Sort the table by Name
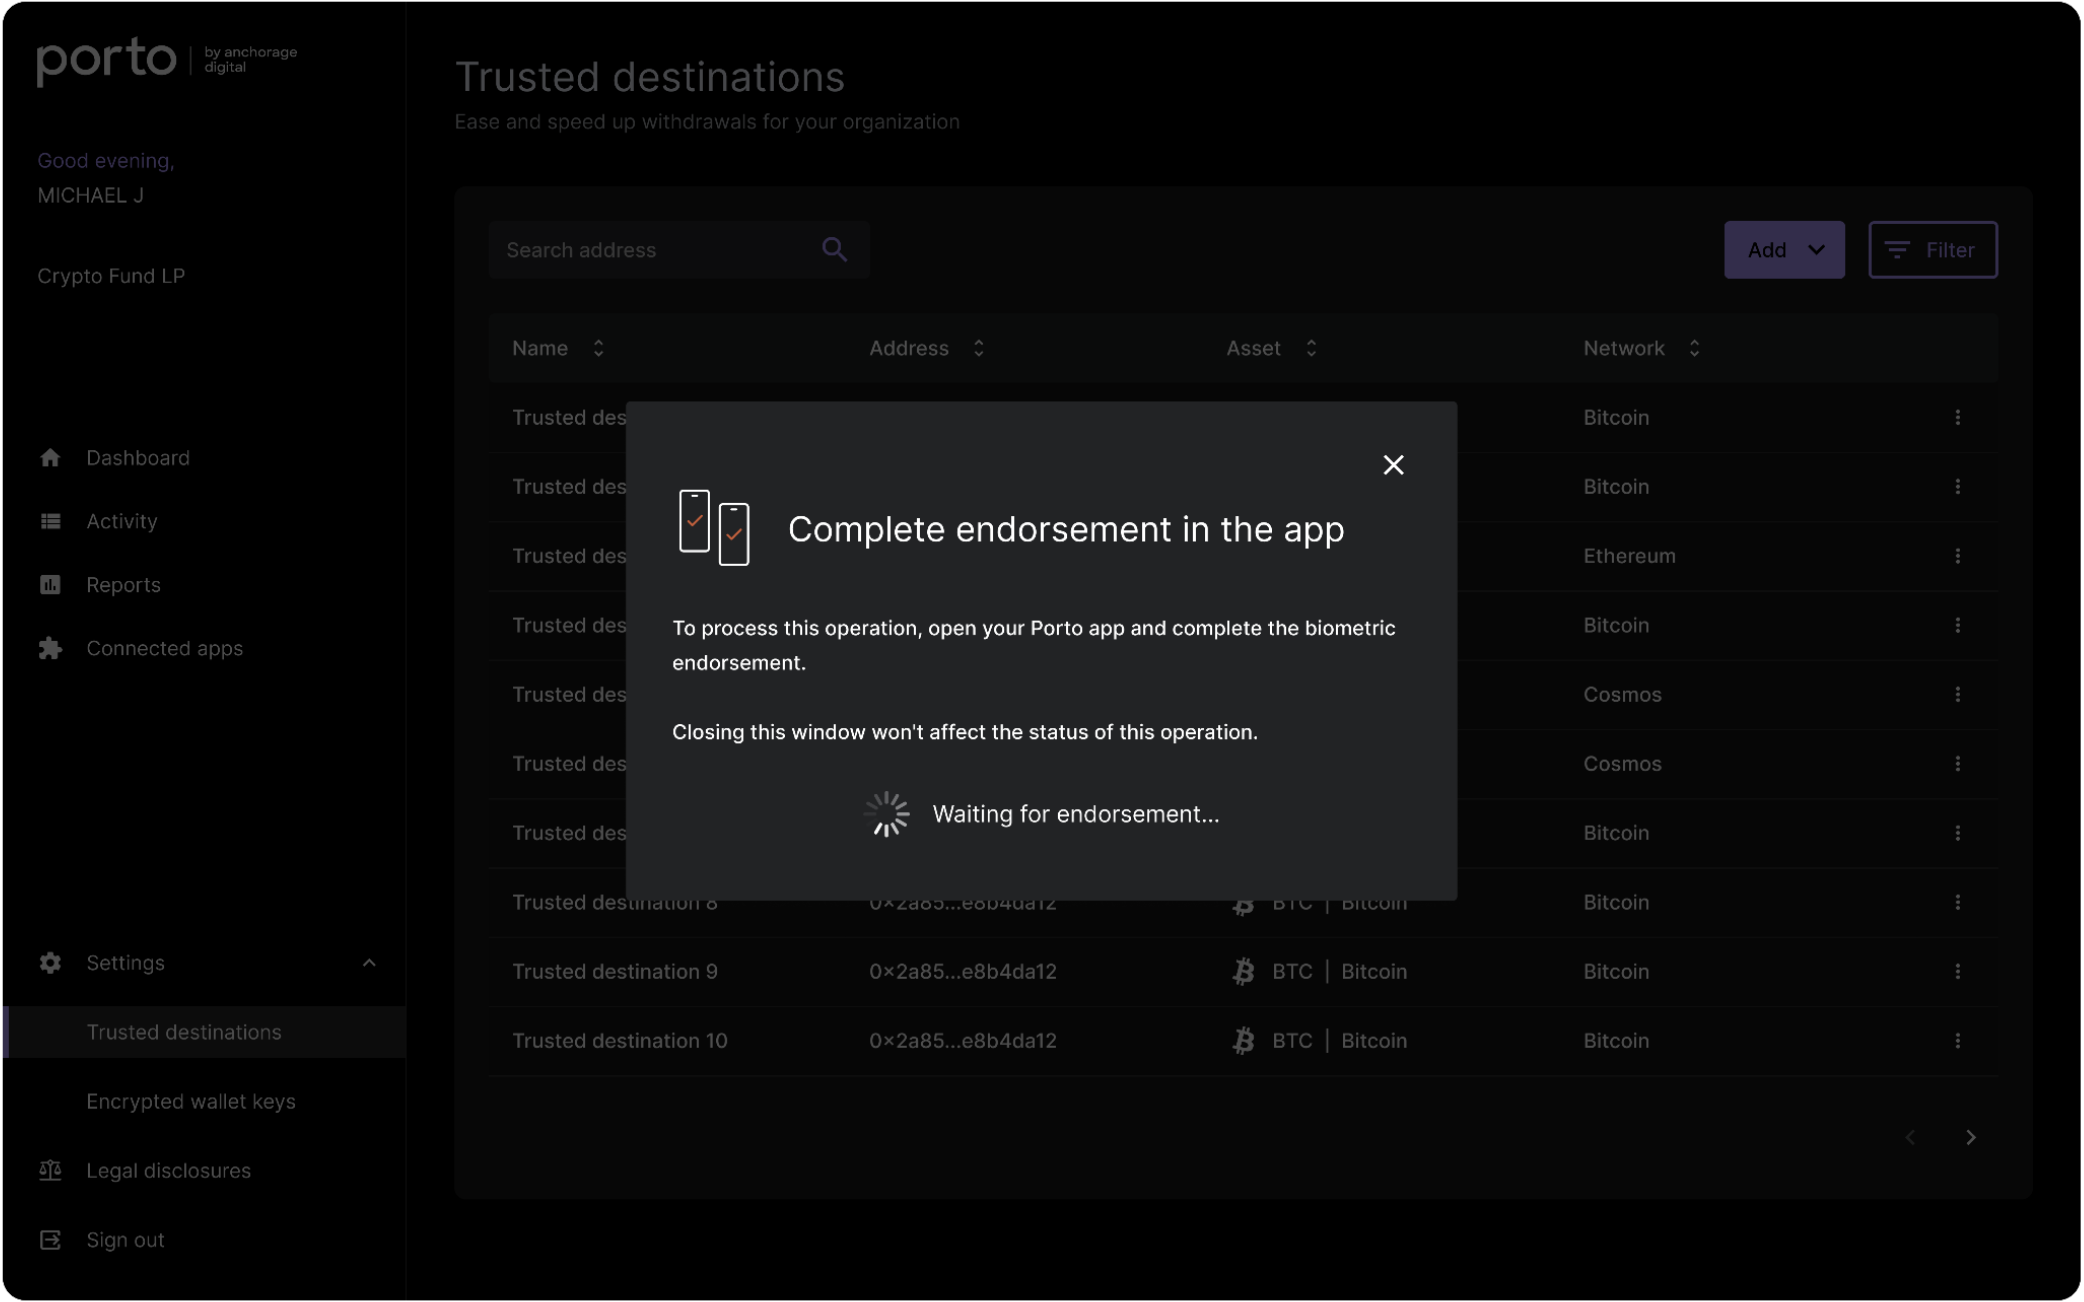2084x1302 pixels. coord(598,349)
